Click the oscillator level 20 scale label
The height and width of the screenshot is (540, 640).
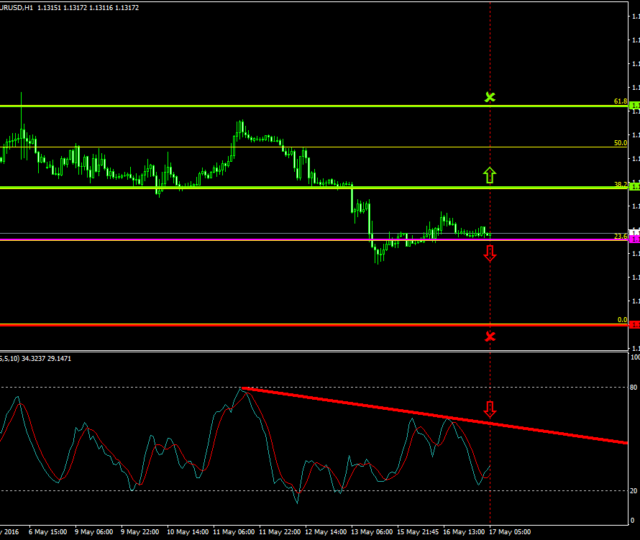pyautogui.click(x=634, y=490)
